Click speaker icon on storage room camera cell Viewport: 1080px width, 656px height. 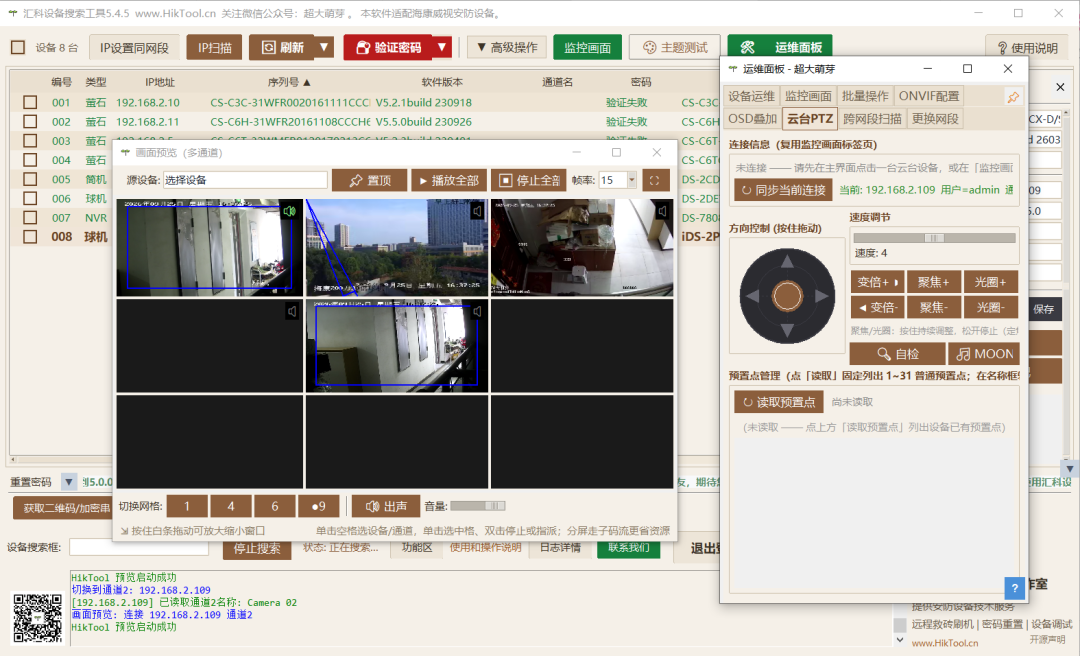coord(662,211)
